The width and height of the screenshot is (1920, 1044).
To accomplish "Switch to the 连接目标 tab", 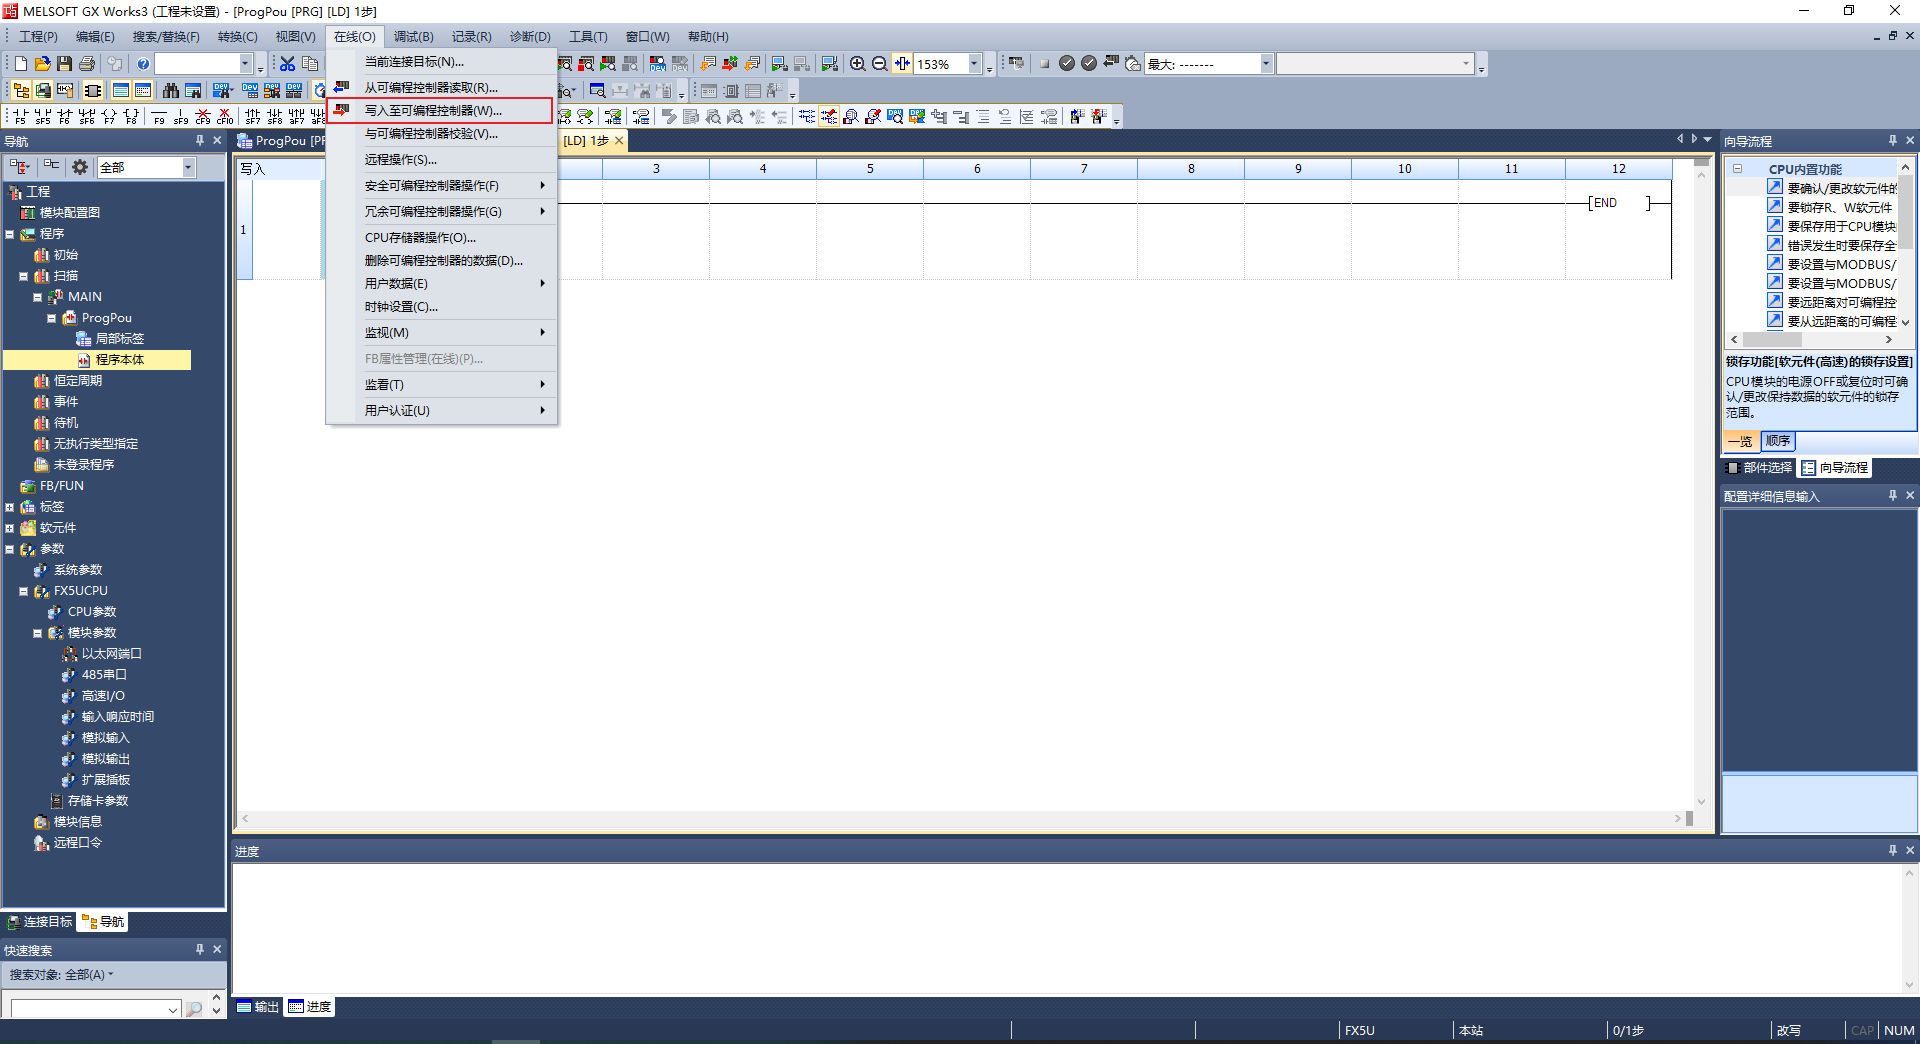I will coord(40,922).
